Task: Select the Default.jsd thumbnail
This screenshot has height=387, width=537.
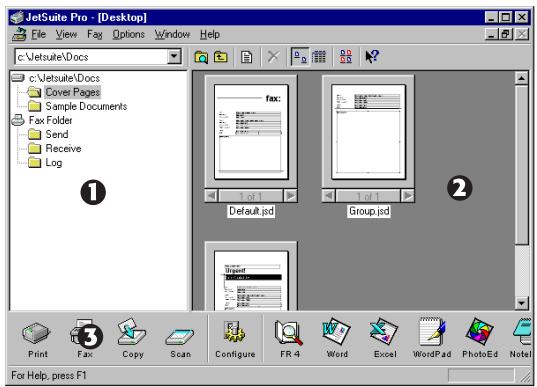Action: 251,132
